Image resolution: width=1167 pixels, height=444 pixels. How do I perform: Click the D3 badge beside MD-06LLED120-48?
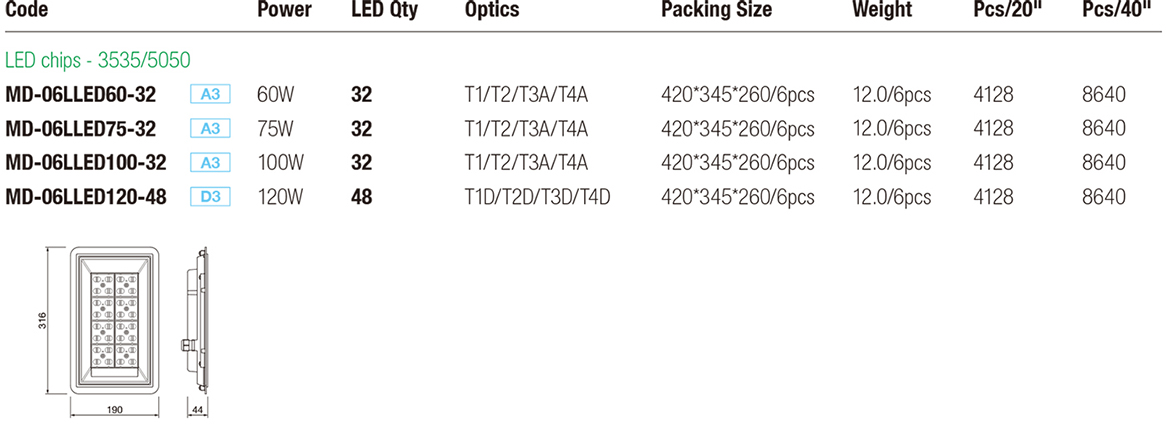click(211, 197)
